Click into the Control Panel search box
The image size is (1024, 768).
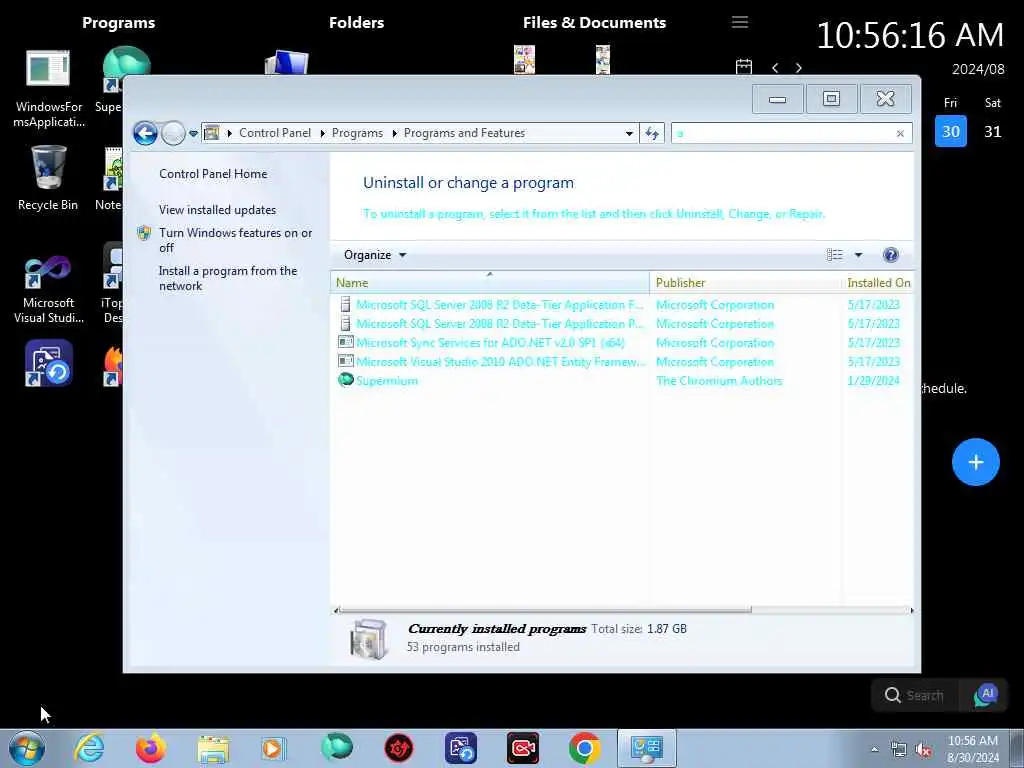point(784,133)
